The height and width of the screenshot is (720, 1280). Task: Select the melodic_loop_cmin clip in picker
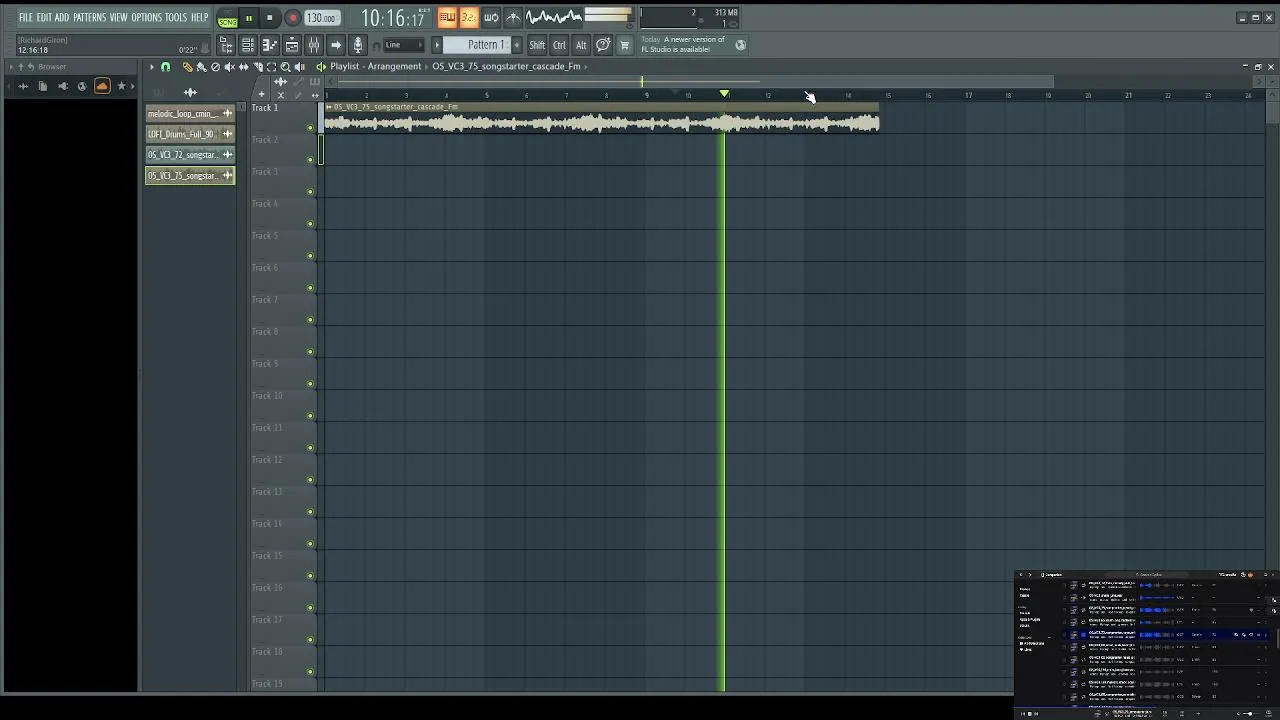pos(190,113)
